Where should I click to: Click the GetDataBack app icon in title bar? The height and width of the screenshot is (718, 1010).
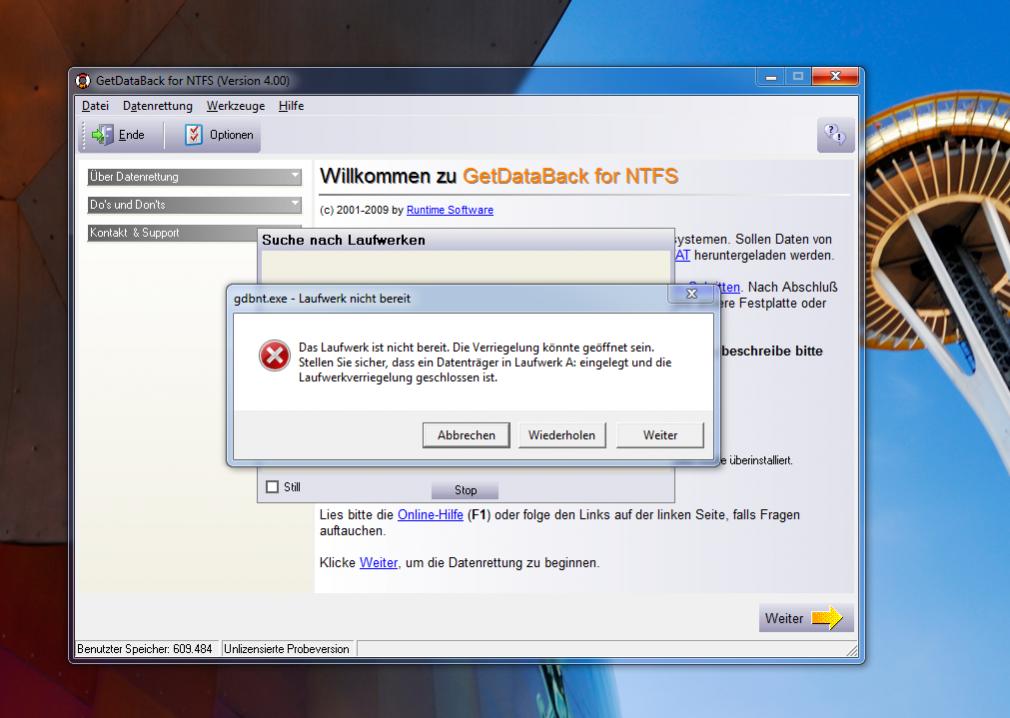(x=83, y=80)
